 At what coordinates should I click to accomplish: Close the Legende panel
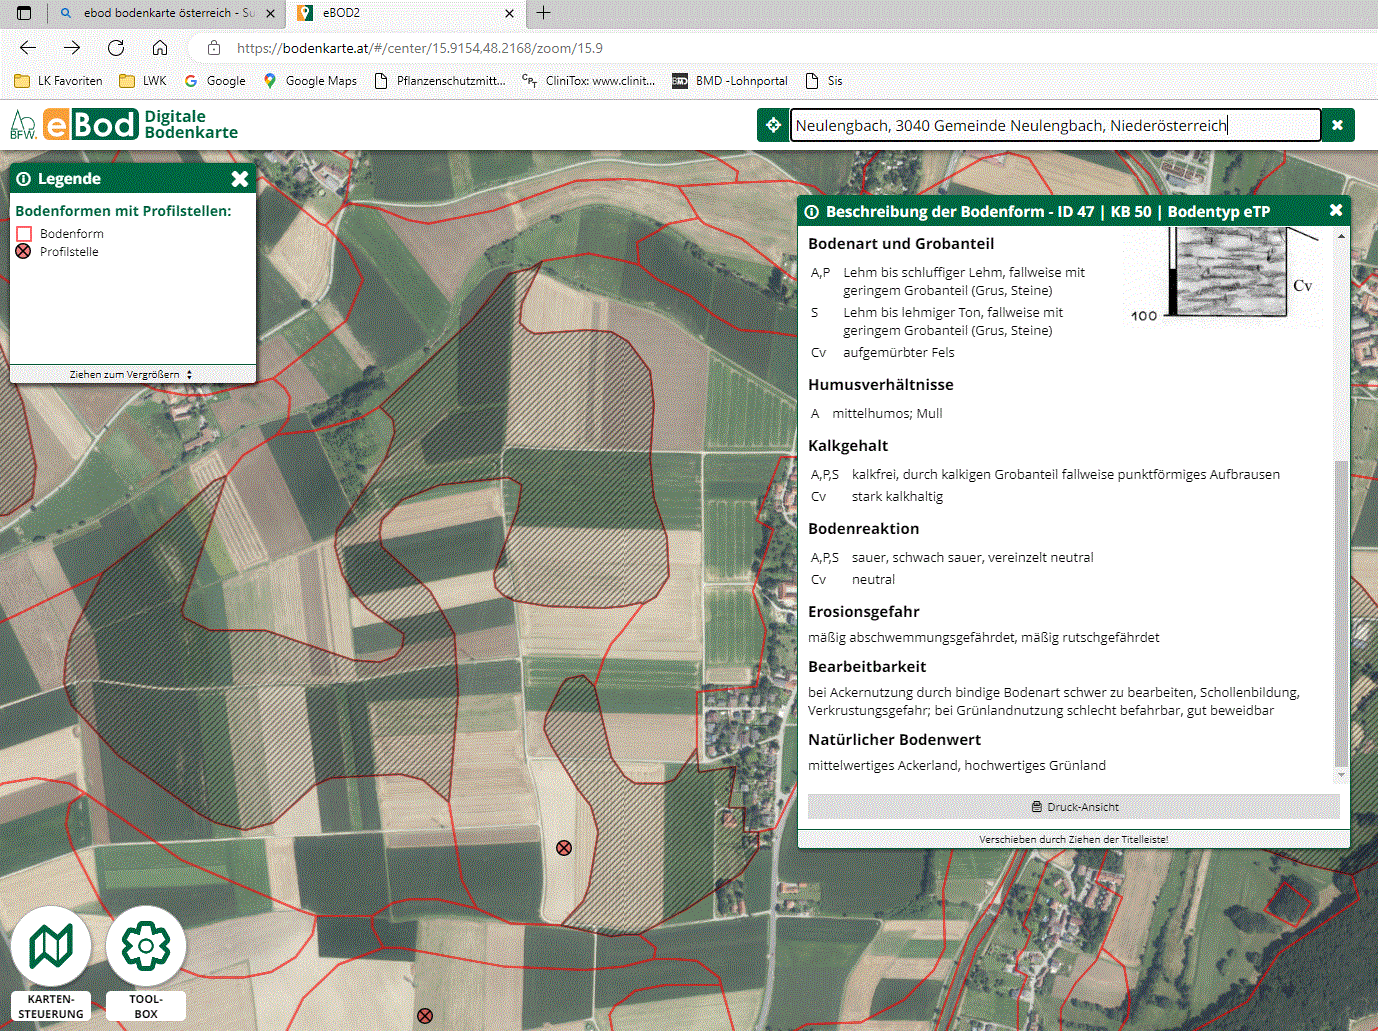[x=239, y=179]
